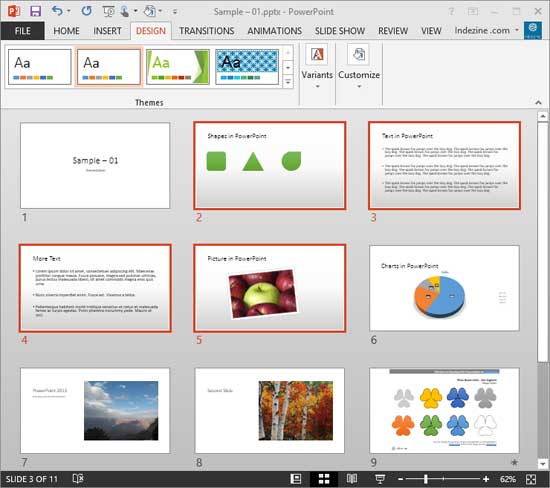Select slide 1 titled Sample – 01

point(95,165)
